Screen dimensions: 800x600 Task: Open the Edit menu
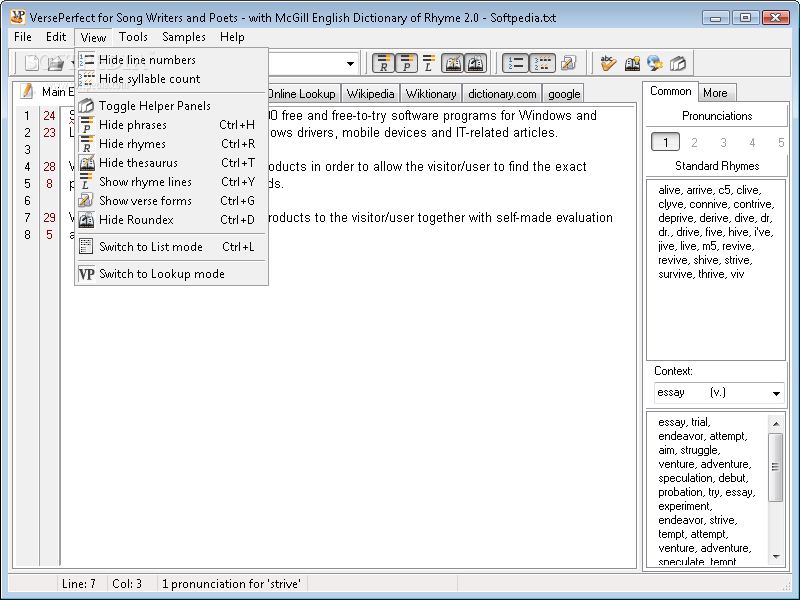[x=56, y=37]
